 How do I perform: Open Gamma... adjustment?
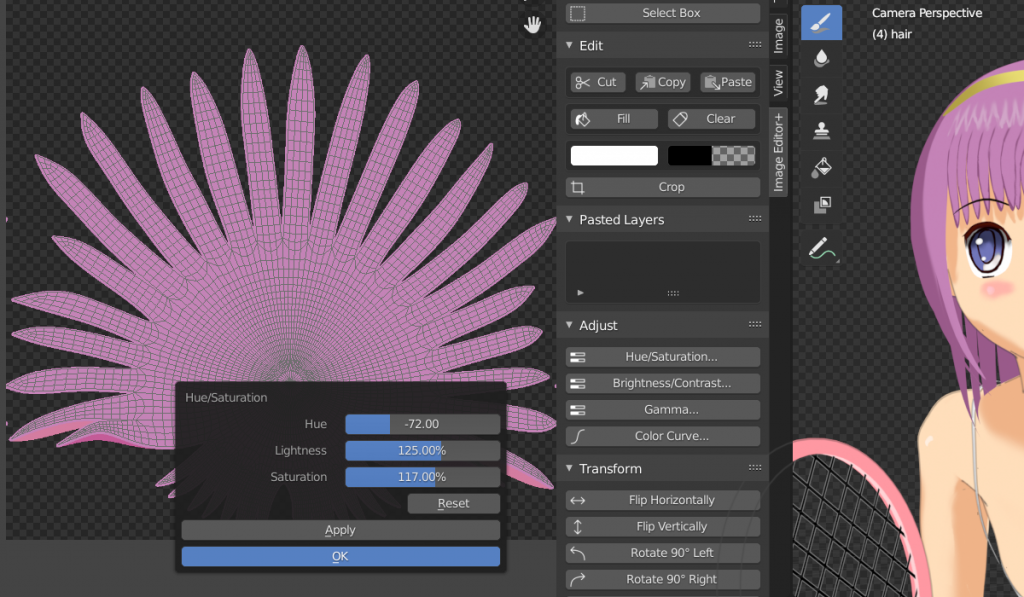(x=663, y=410)
